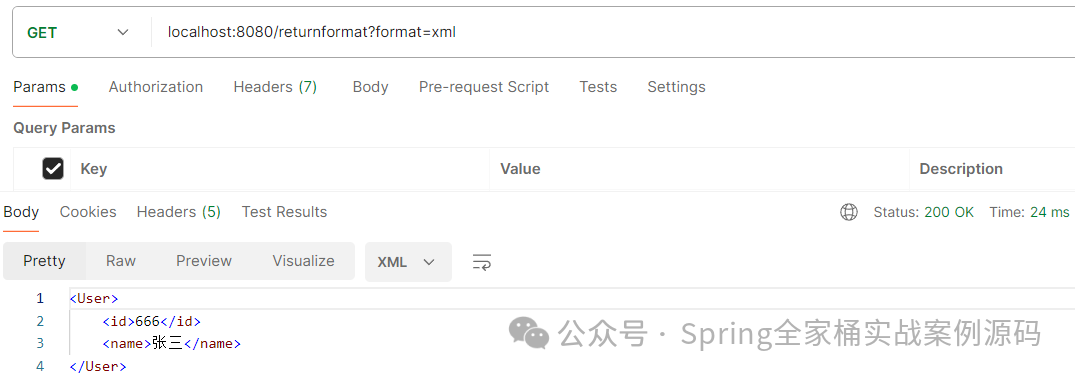Open the XML format dropdown
Image resolution: width=1075 pixels, height=376 pixels.
408,261
